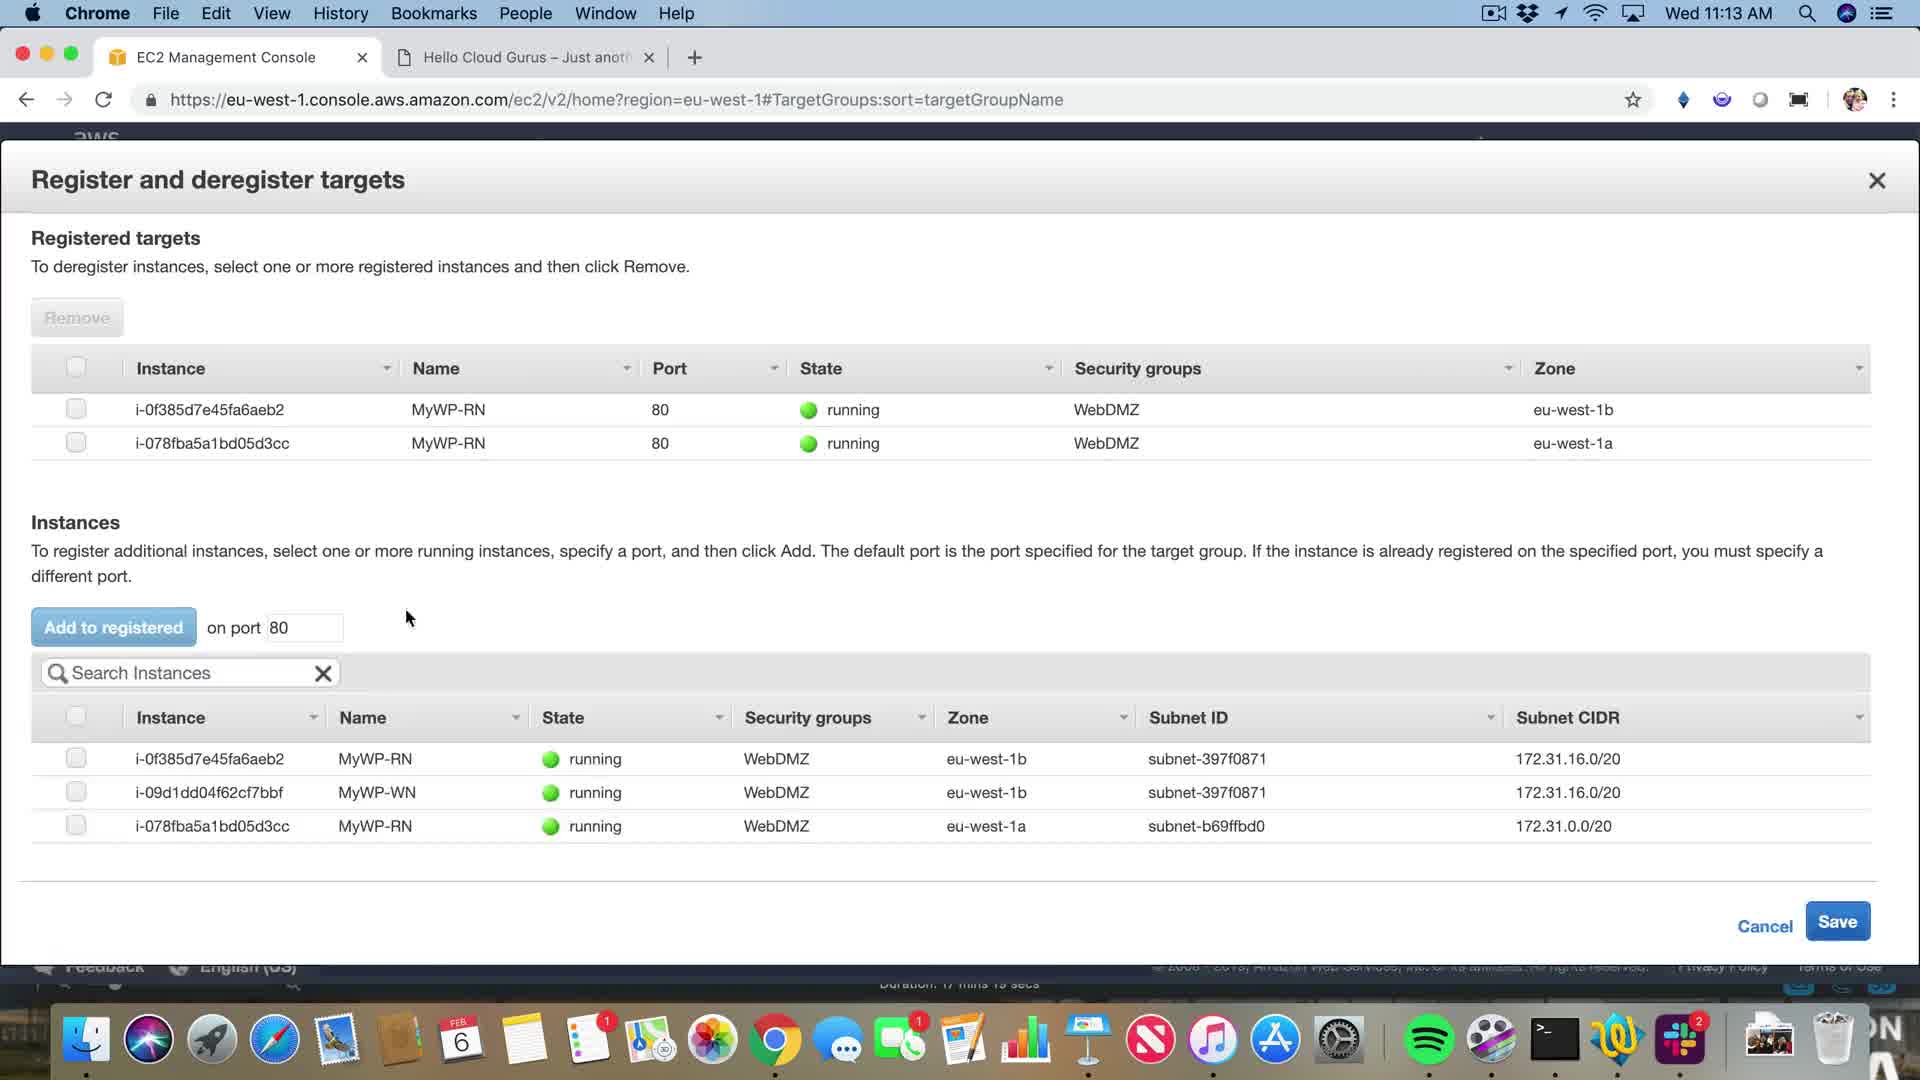Open Spotify from the dock
Screen dimensions: 1920x1080
(1428, 1040)
